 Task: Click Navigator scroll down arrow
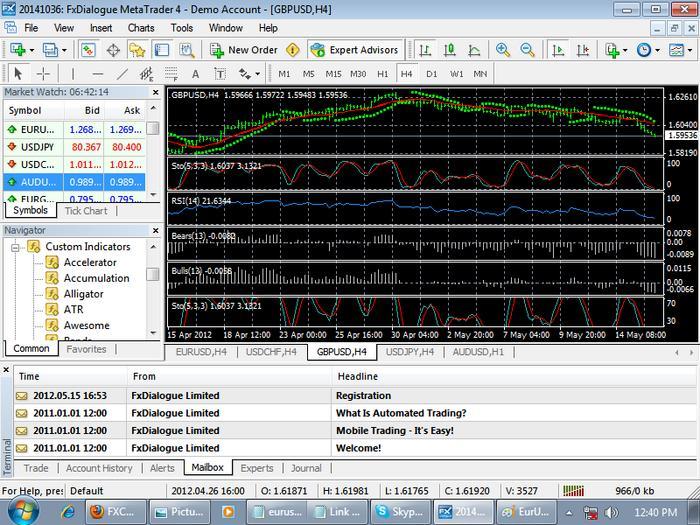(153, 333)
